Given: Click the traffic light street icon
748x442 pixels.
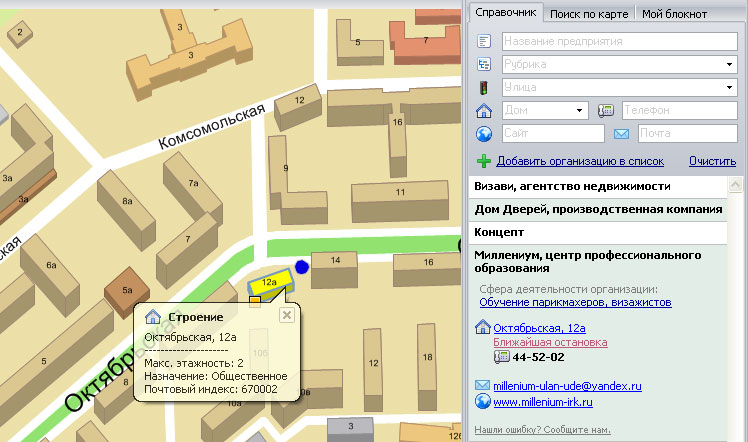Looking at the screenshot, I should (484, 87).
